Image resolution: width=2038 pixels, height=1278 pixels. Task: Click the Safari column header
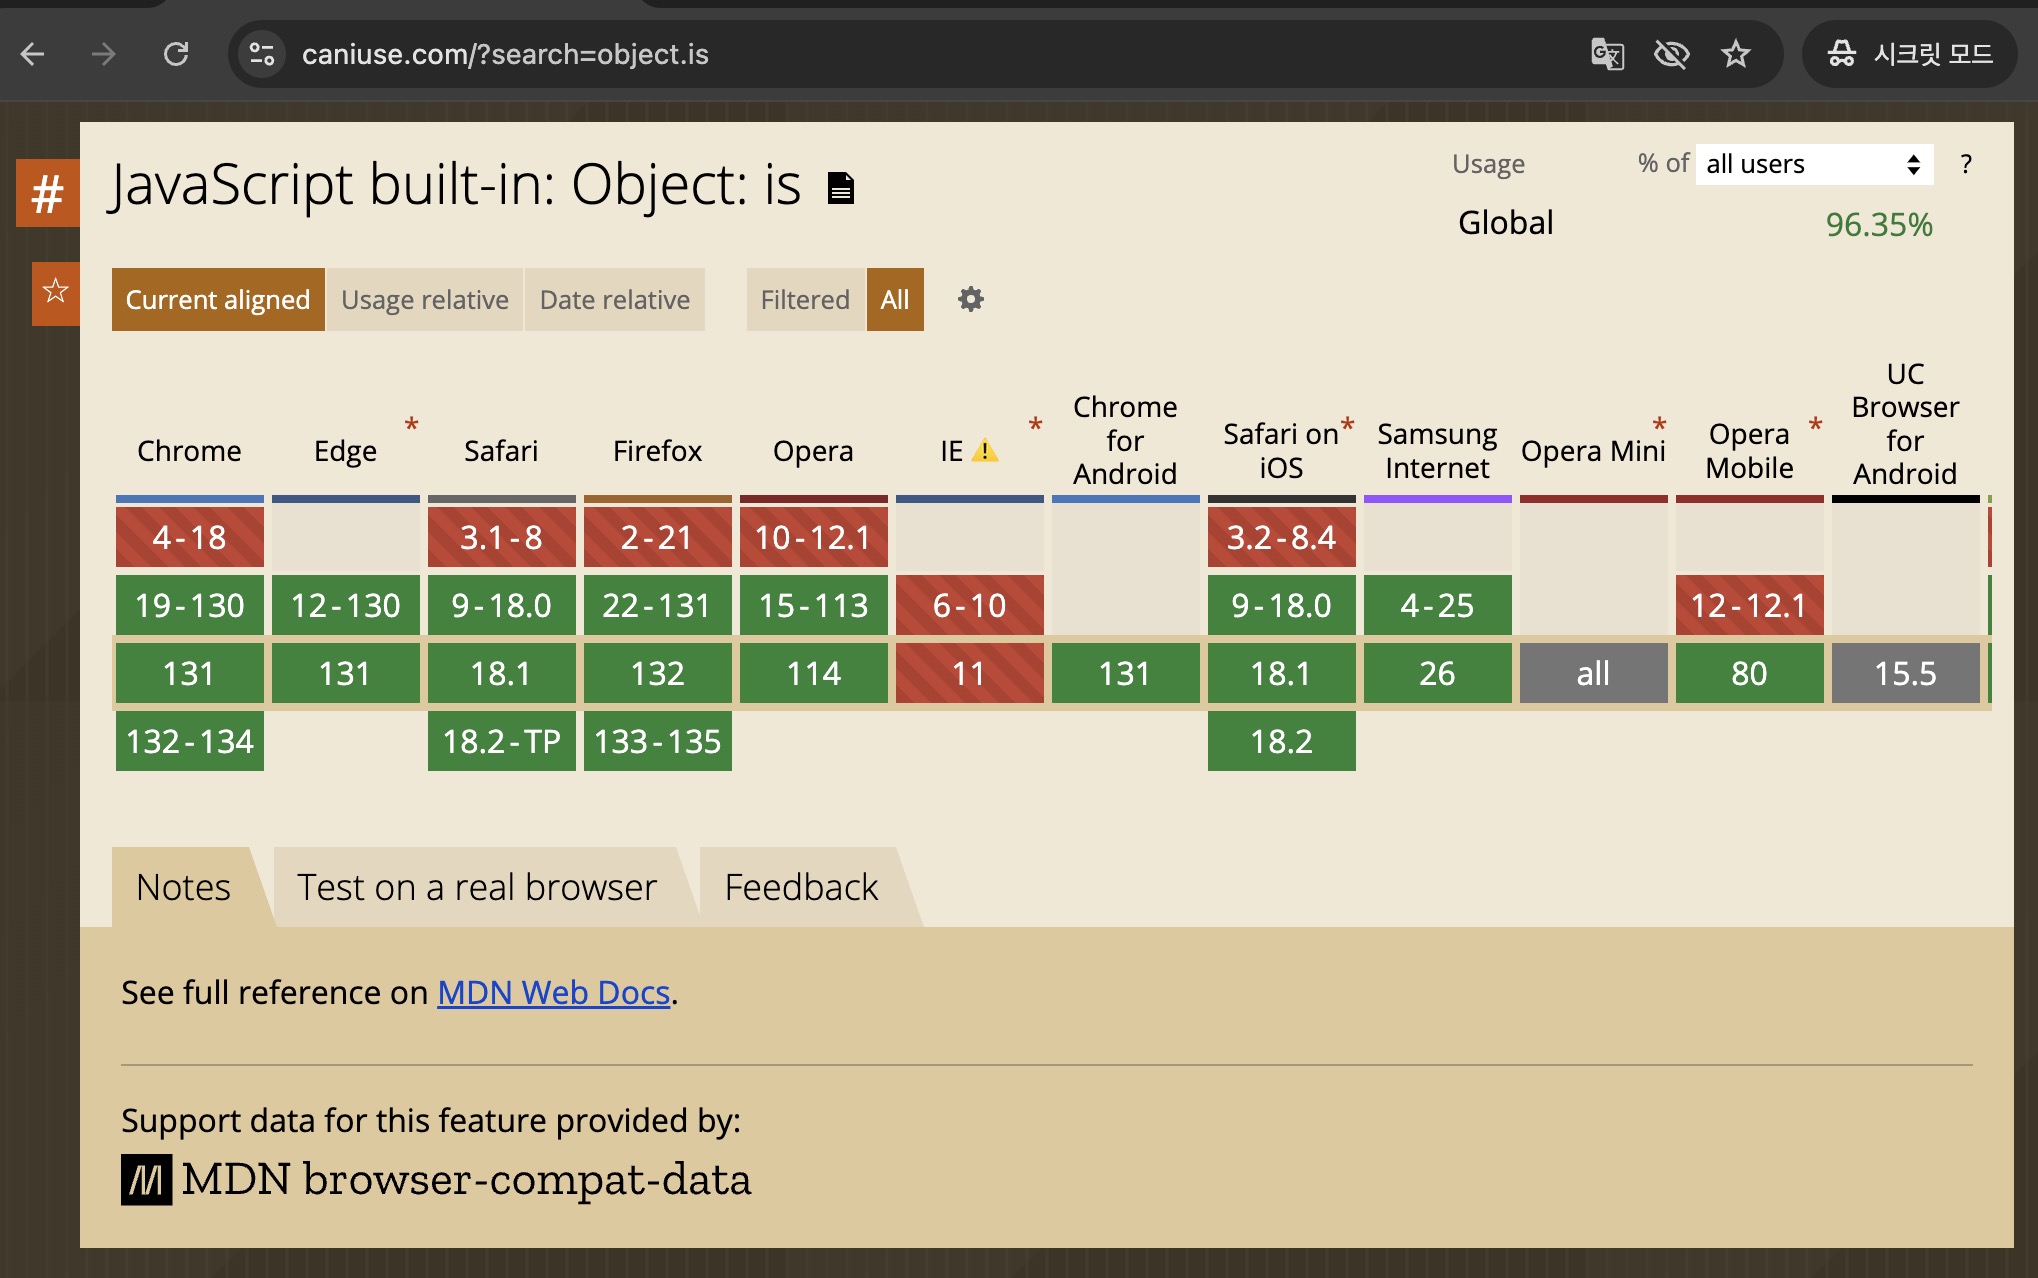point(501,451)
